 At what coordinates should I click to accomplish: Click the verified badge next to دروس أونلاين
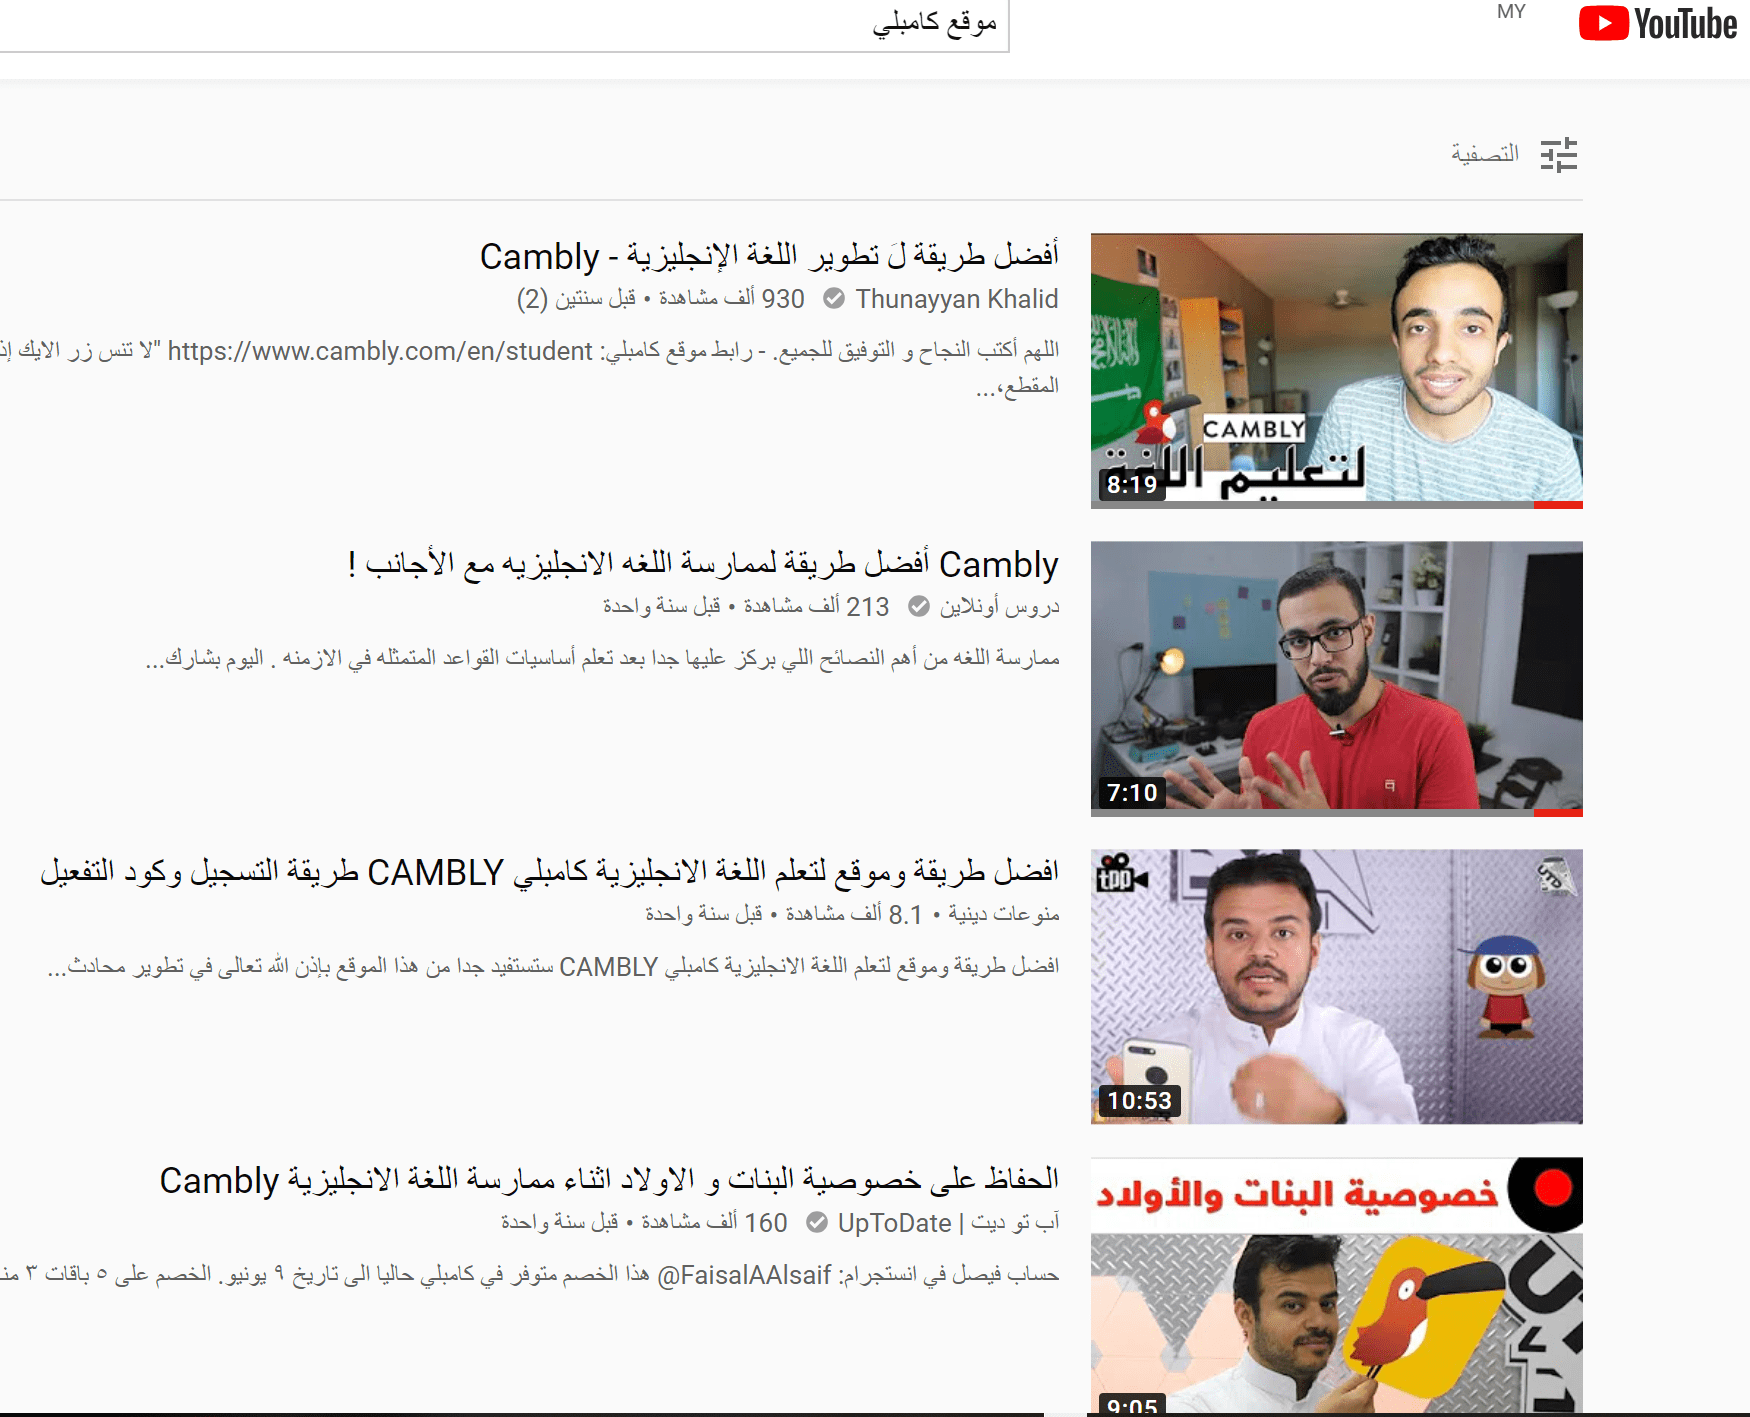click(919, 606)
